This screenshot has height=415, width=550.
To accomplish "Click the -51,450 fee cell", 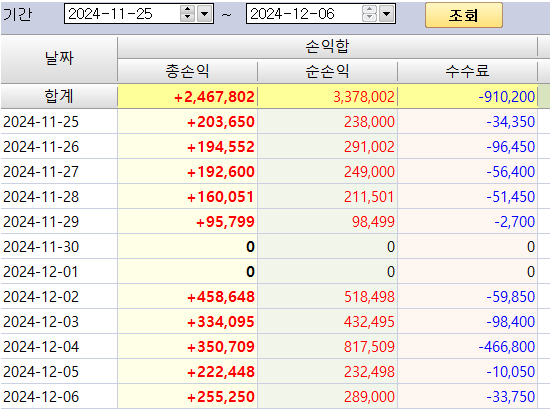I will 467,196.
